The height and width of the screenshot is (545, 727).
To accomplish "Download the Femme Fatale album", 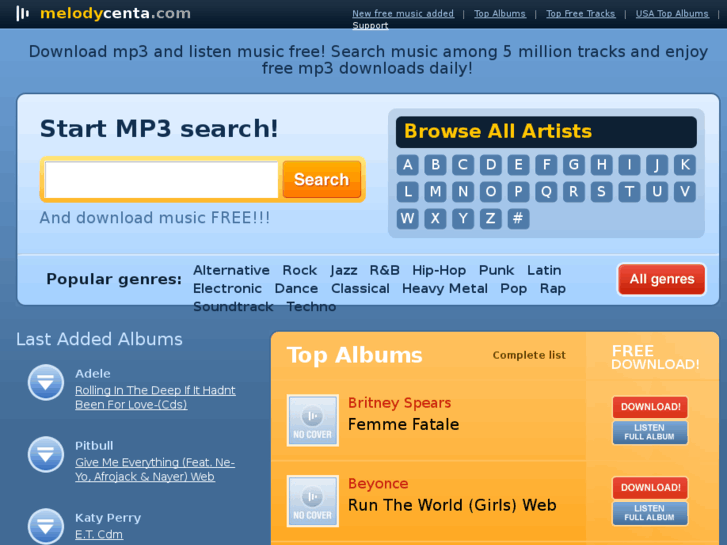I will (650, 407).
